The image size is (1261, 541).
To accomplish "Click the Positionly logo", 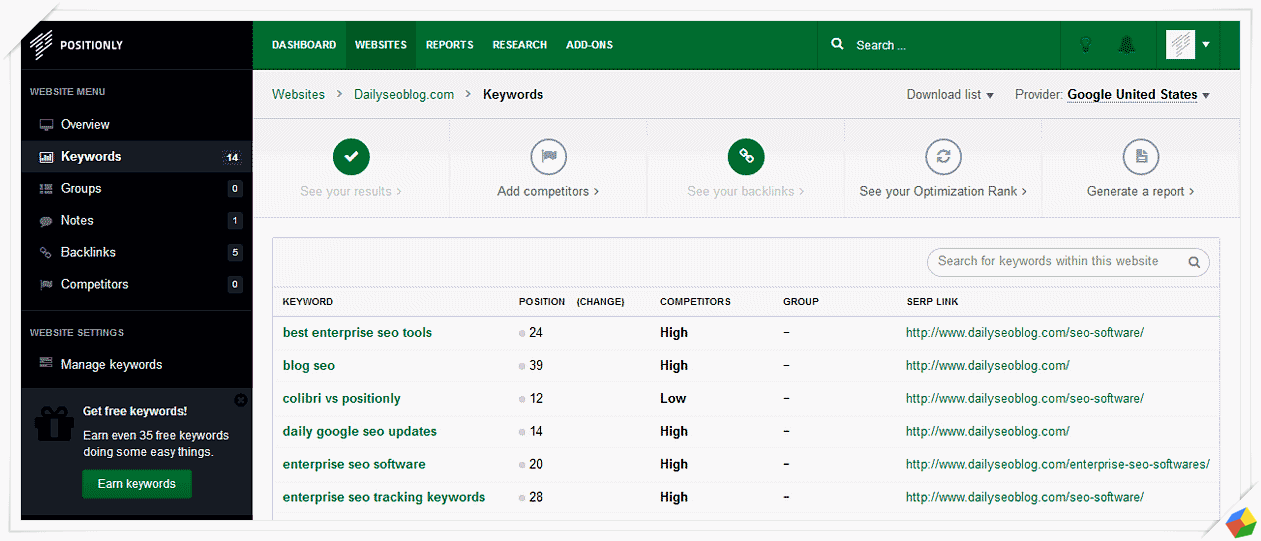I will pyautogui.click(x=76, y=45).
